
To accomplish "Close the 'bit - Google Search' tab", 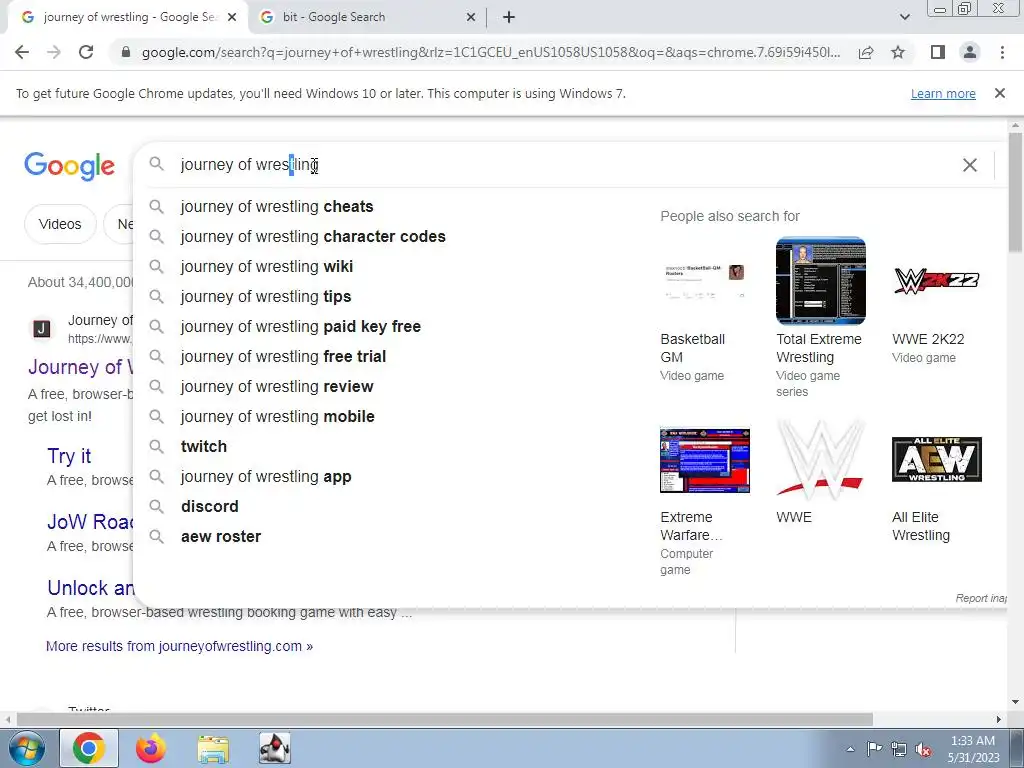I will 471,18.
